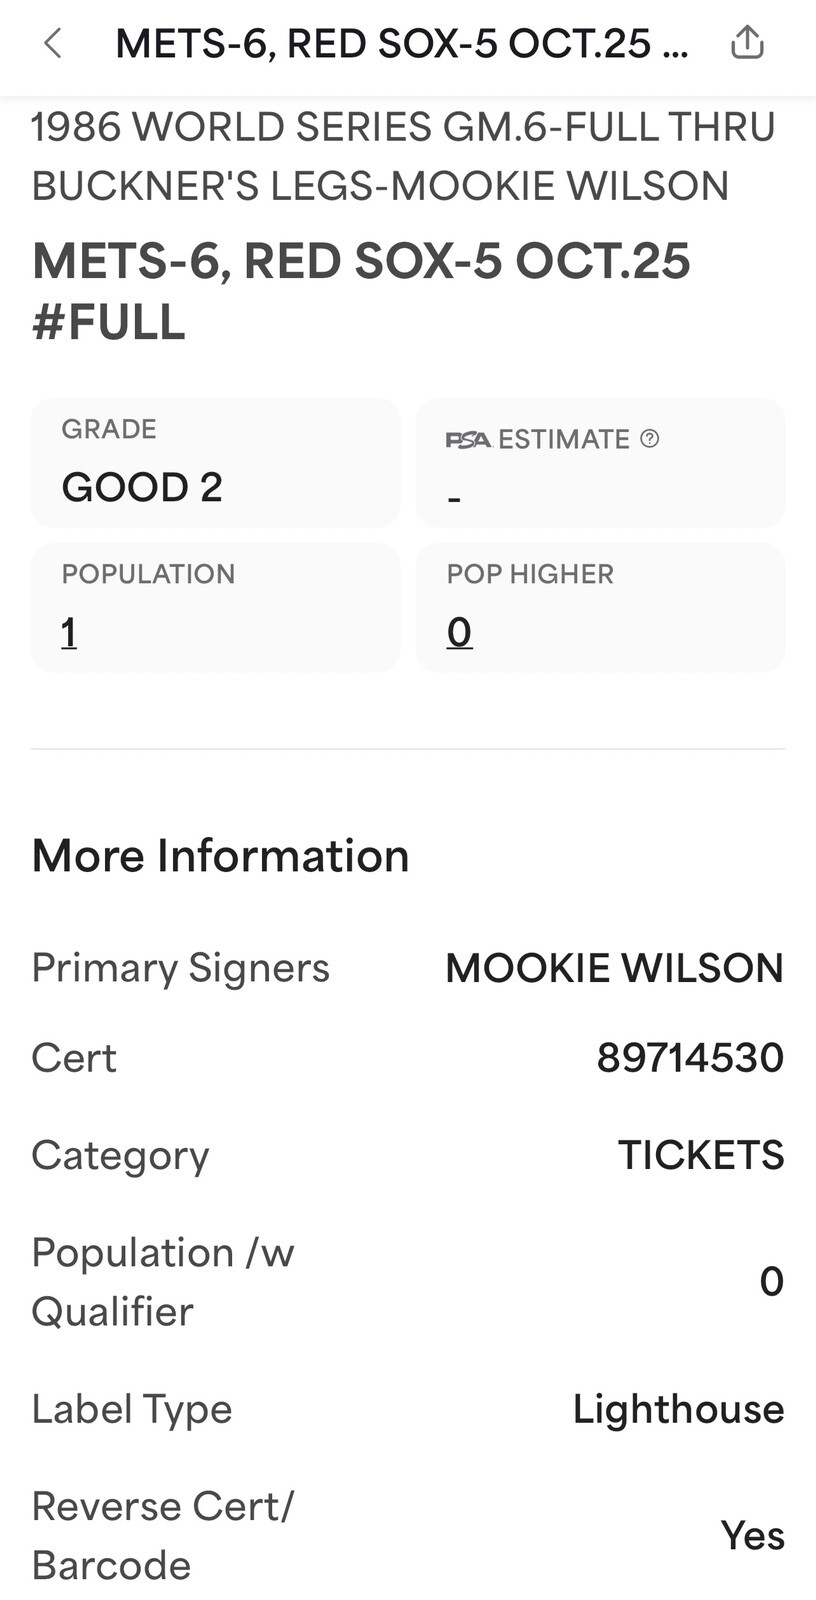Tap the Population /w Qualifier row
The width and height of the screenshot is (816, 1600).
(x=408, y=1281)
